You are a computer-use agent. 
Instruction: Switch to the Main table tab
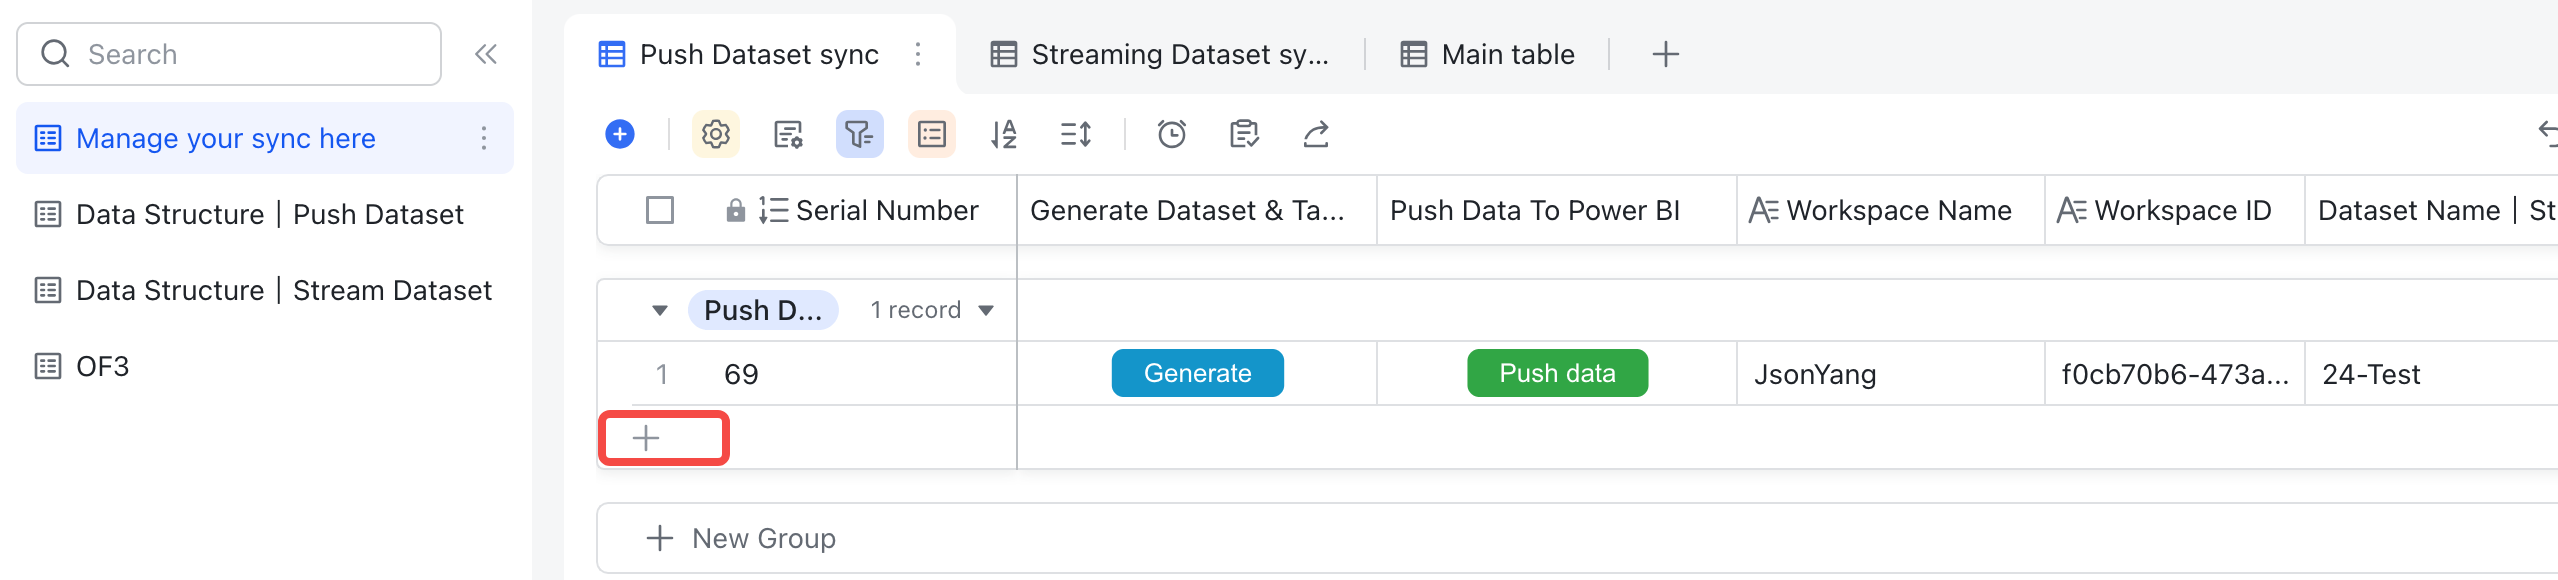pos(1488,54)
